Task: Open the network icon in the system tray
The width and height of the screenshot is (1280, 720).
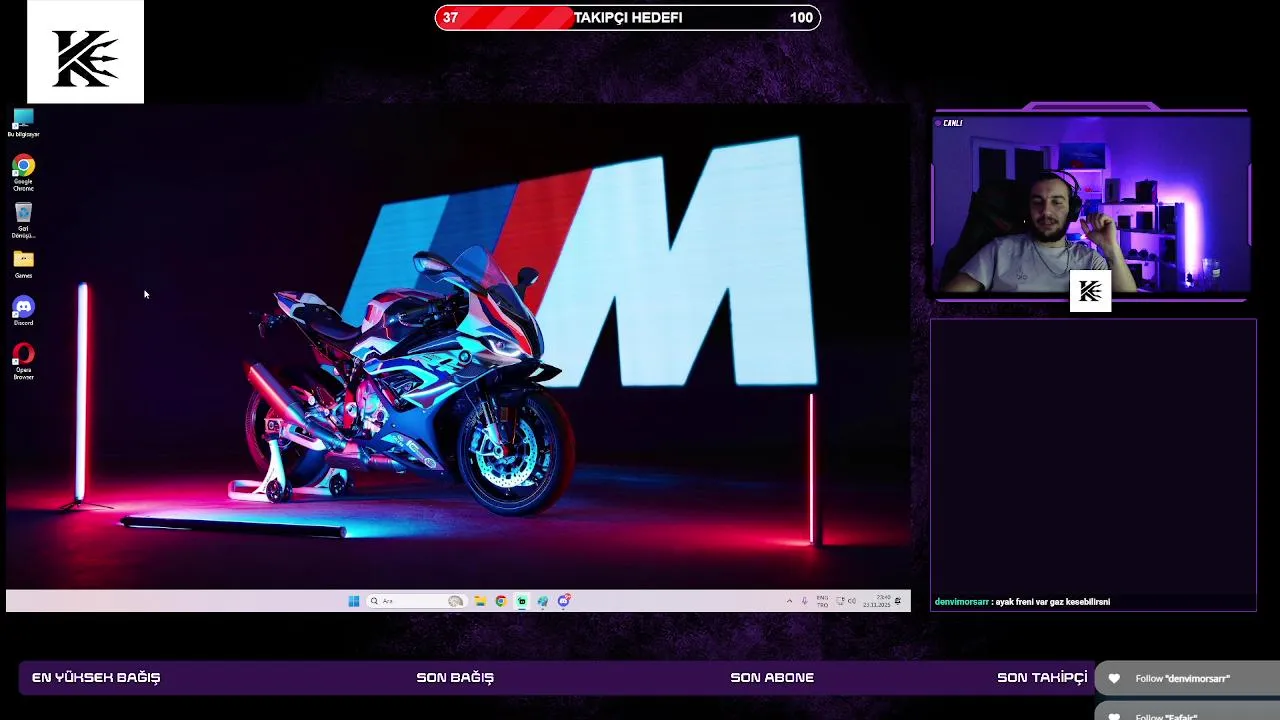Action: pyautogui.click(x=840, y=601)
